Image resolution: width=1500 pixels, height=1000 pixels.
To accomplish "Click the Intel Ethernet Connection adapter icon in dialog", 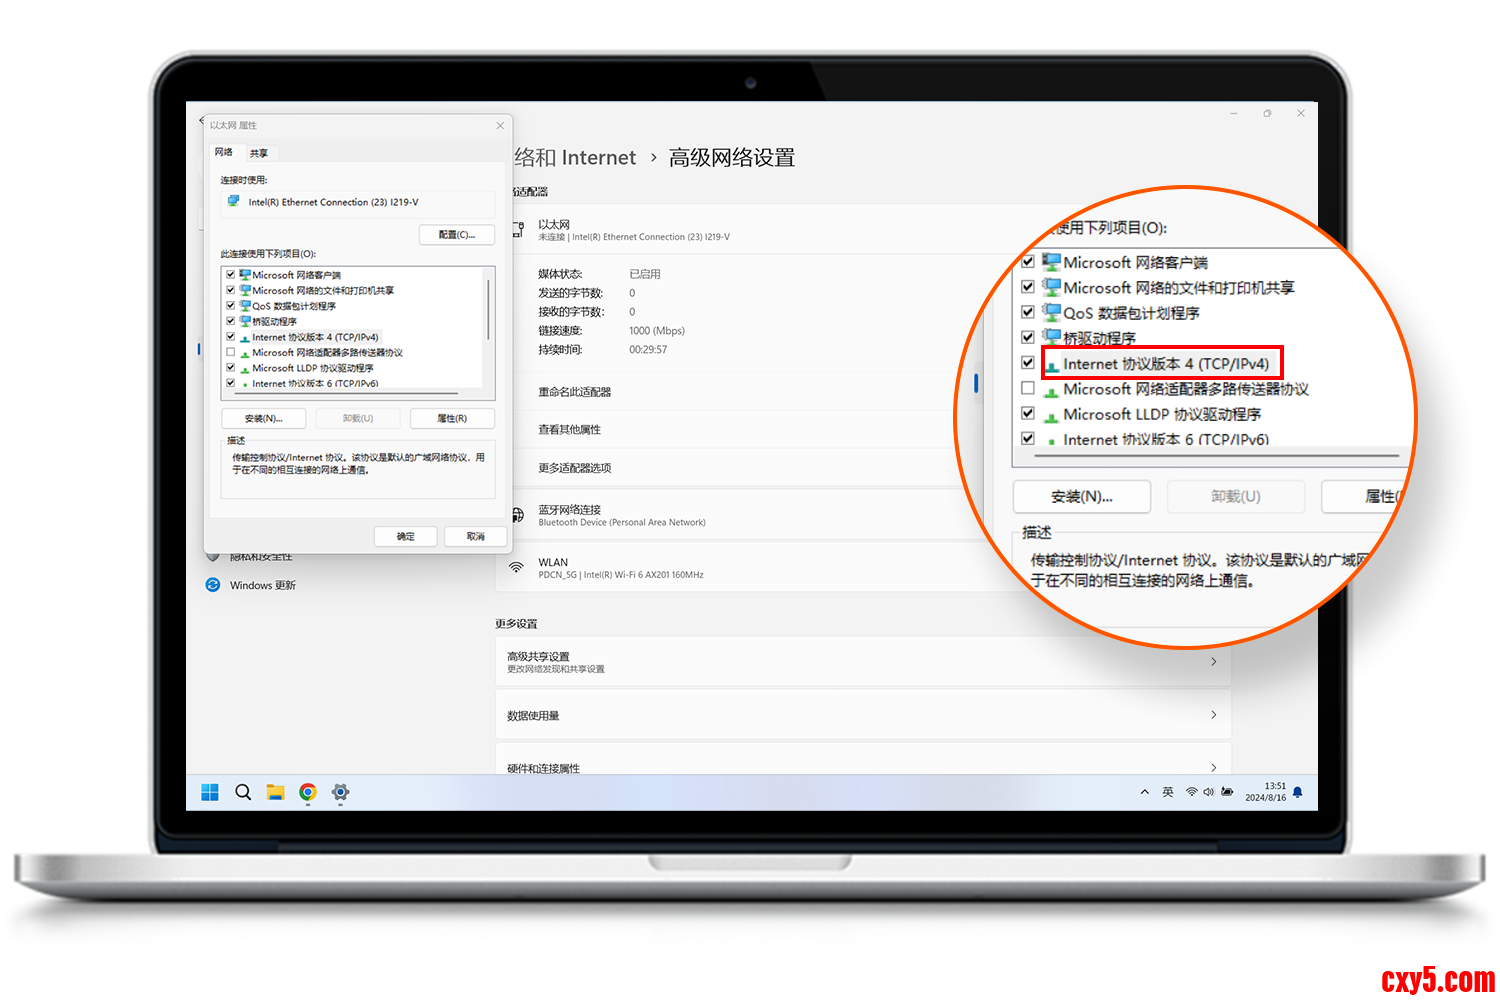I will 234,201.
